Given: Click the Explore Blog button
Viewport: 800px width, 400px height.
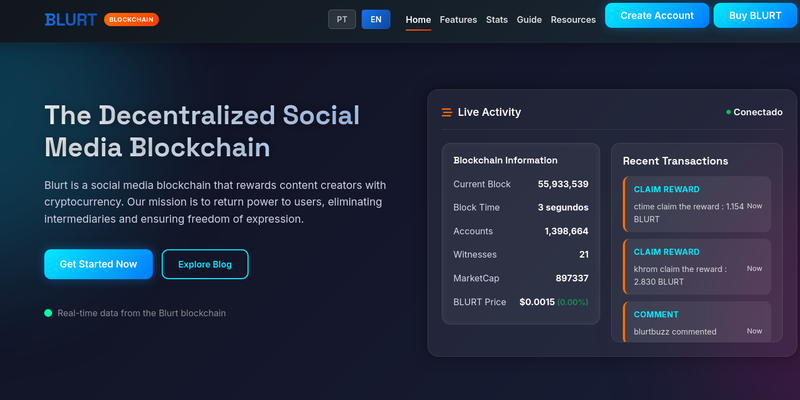Looking at the screenshot, I should tap(205, 264).
